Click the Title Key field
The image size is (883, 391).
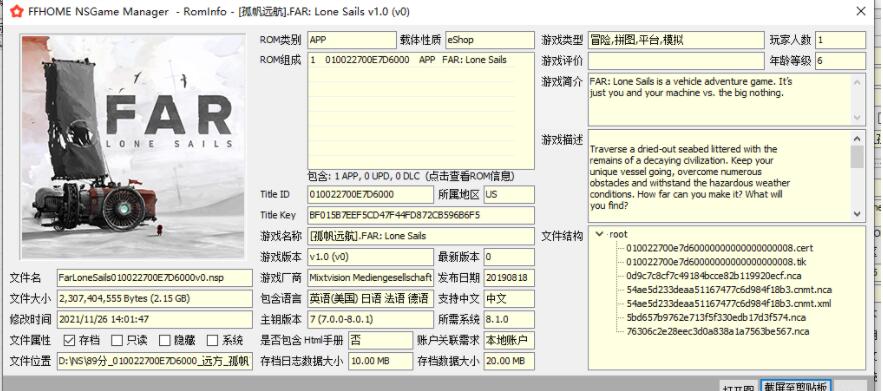421,215
